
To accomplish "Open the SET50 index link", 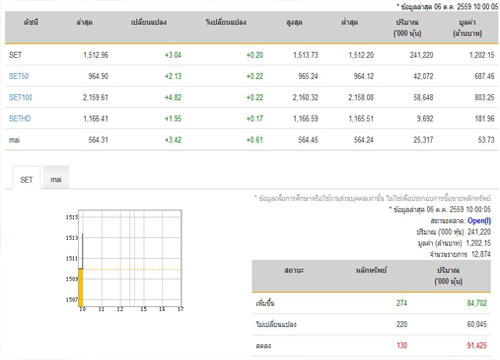I will click(19, 76).
